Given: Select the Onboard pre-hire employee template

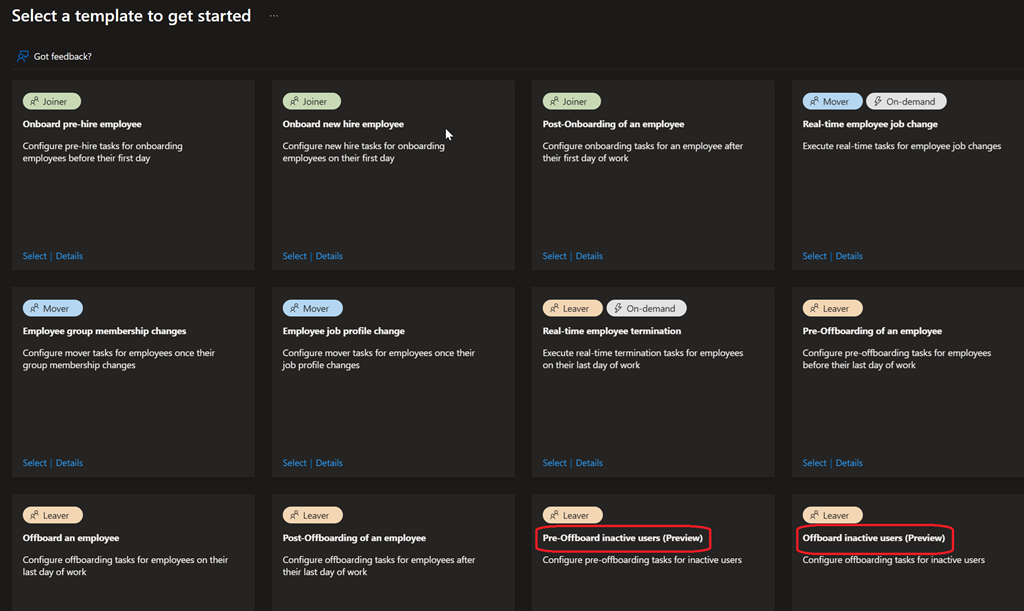Looking at the screenshot, I should pyautogui.click(x=34, y=255).
